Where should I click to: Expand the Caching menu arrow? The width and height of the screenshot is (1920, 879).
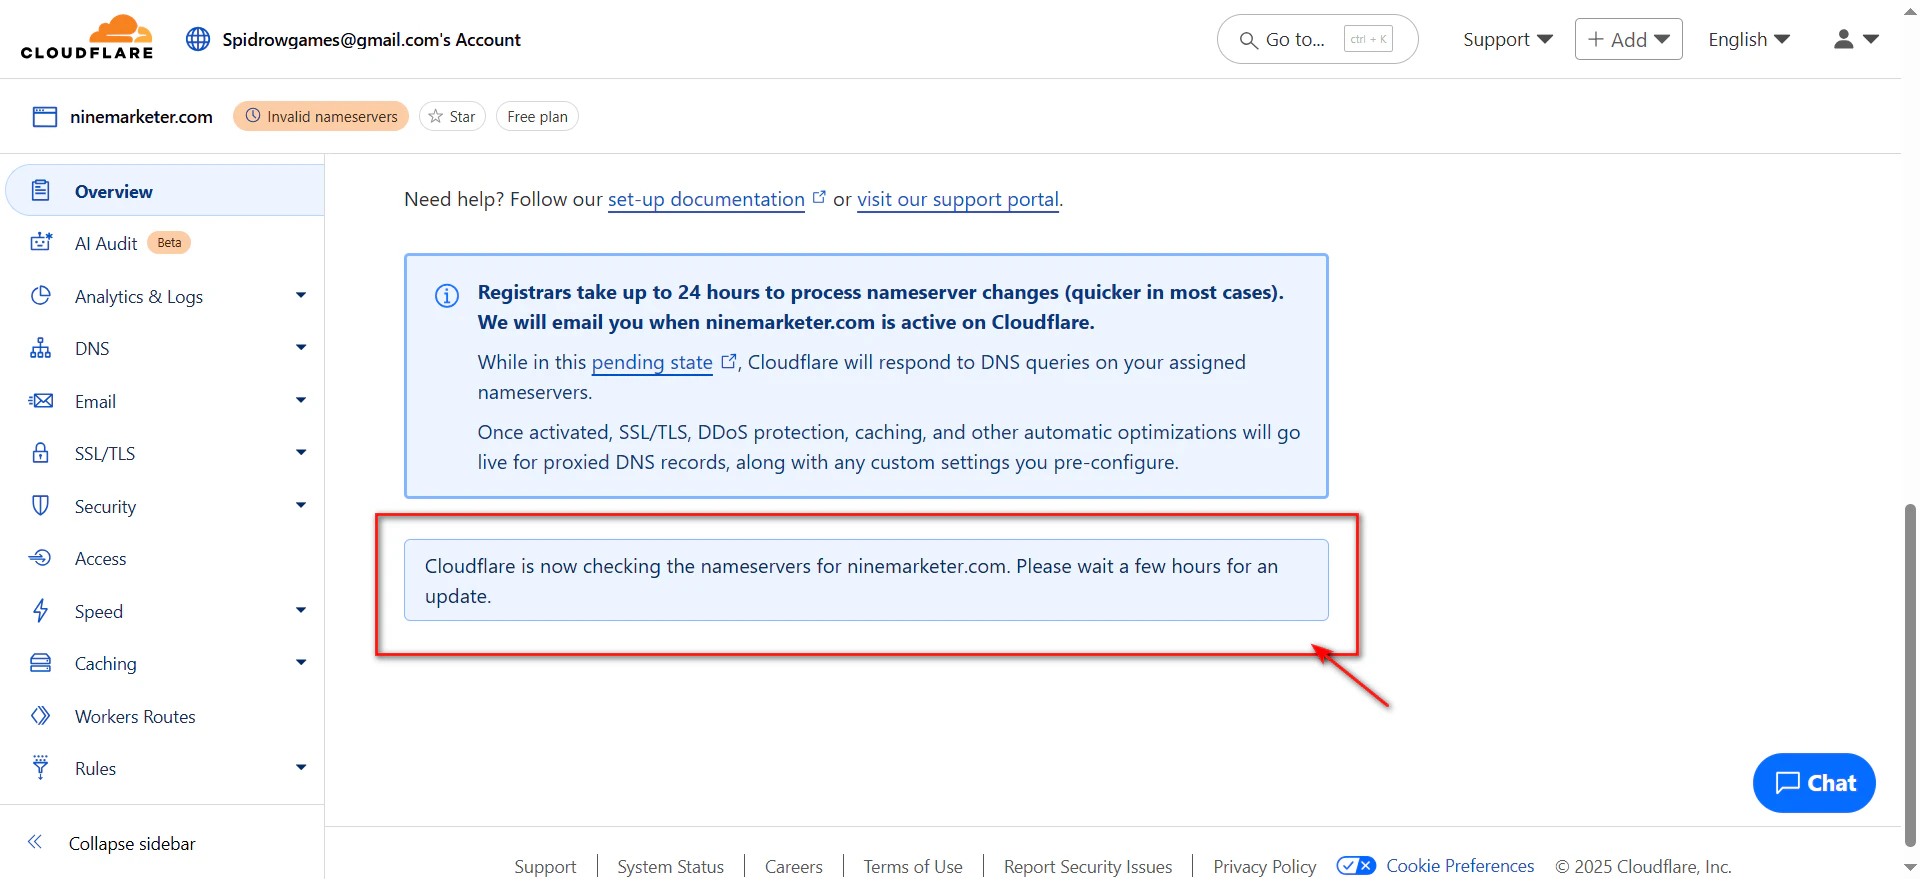click(x=301, y=662)
